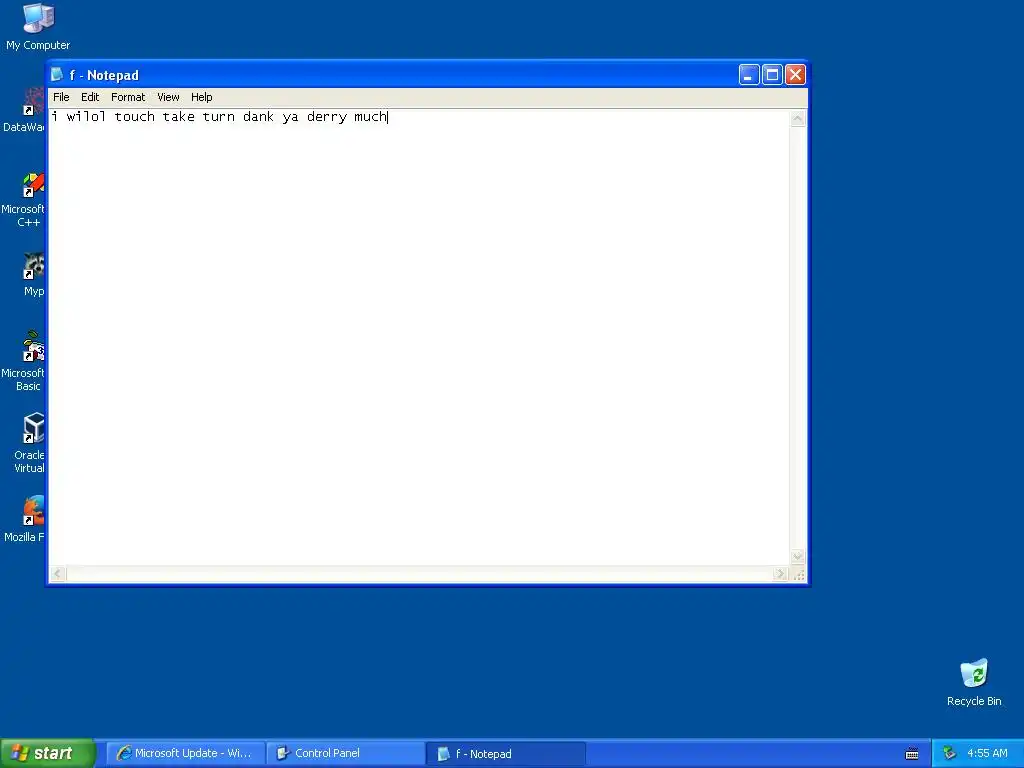Click the vertical scrollbar down arrow
The image size is (1024, 768).
coord(797,557)
